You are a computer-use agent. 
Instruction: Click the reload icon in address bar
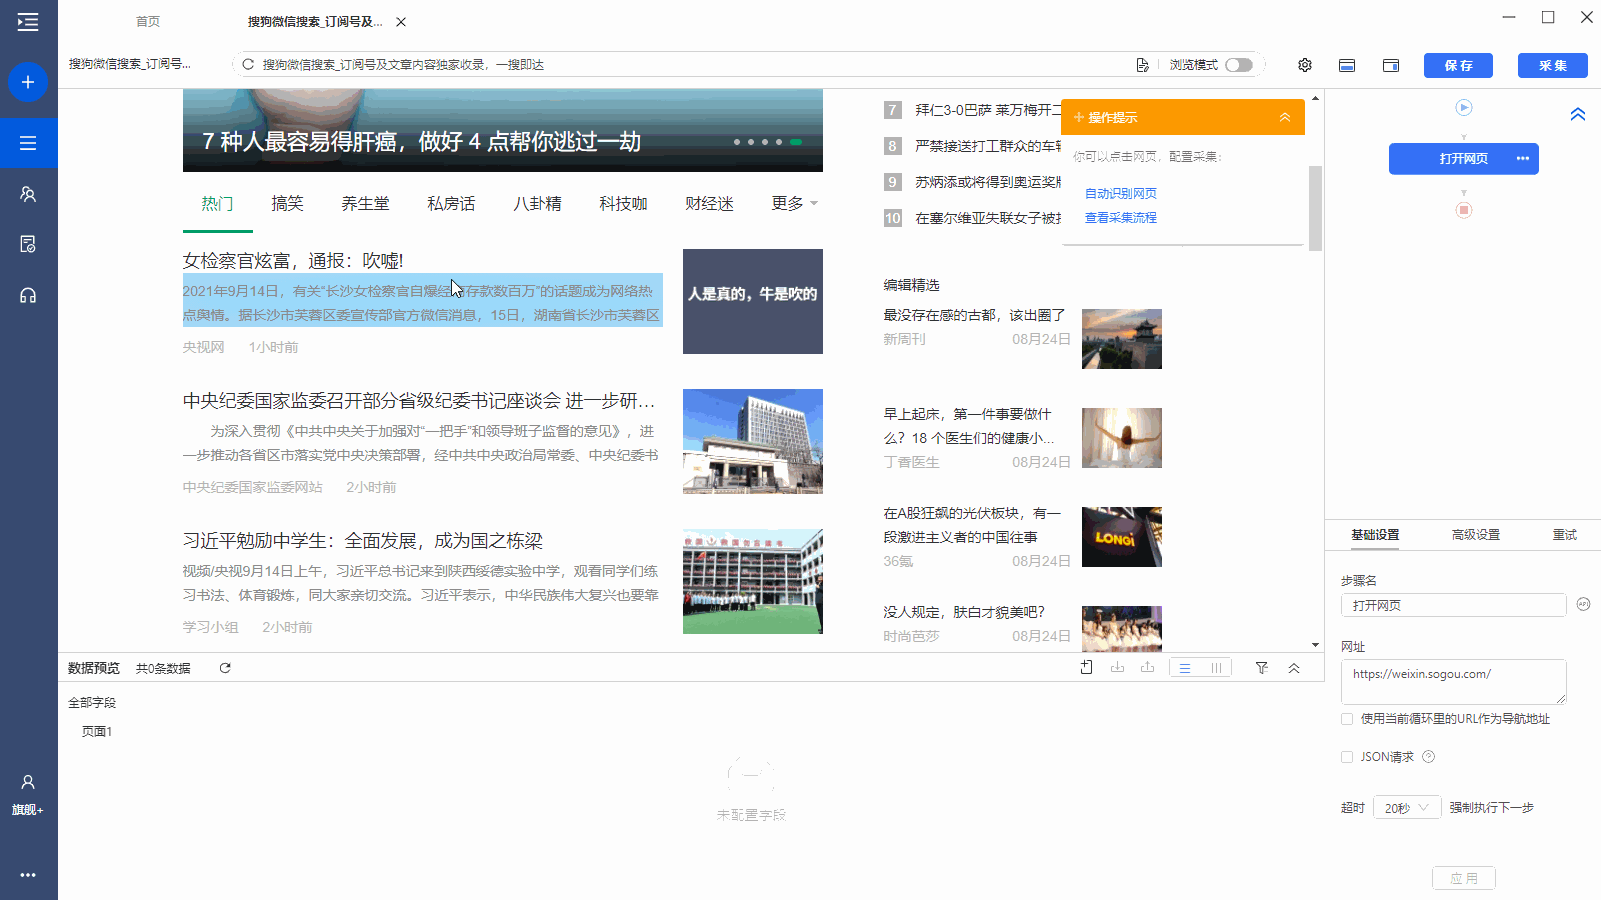click(248, 65)
